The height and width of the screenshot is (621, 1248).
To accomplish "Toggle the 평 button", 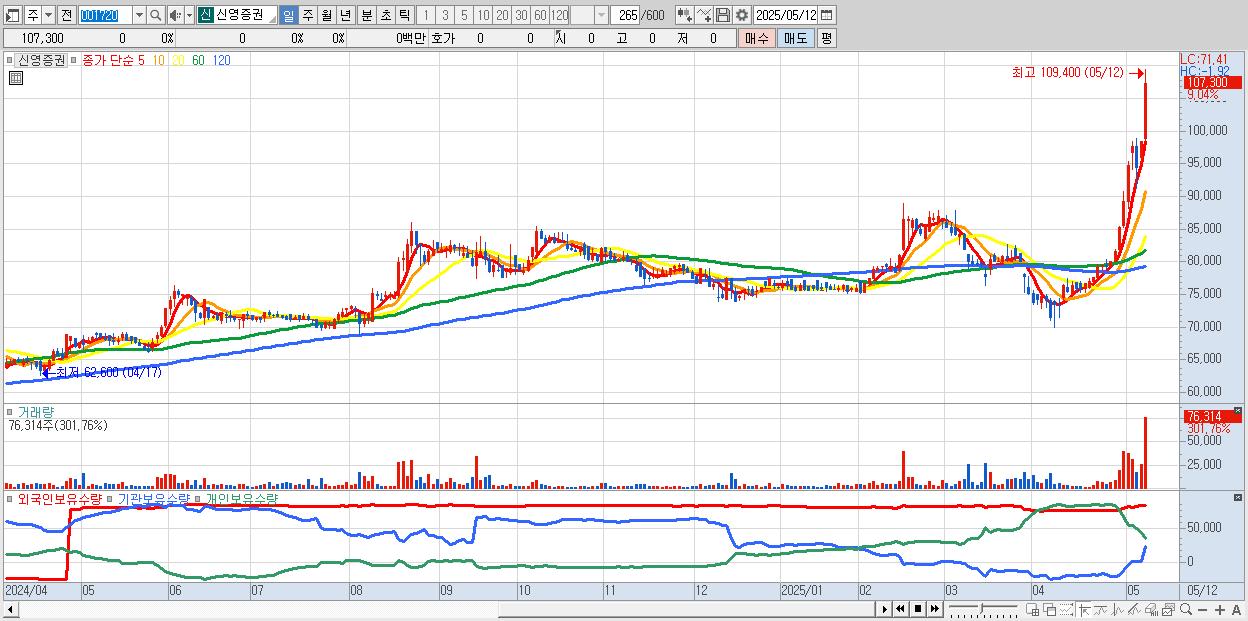I will (826, 38).
